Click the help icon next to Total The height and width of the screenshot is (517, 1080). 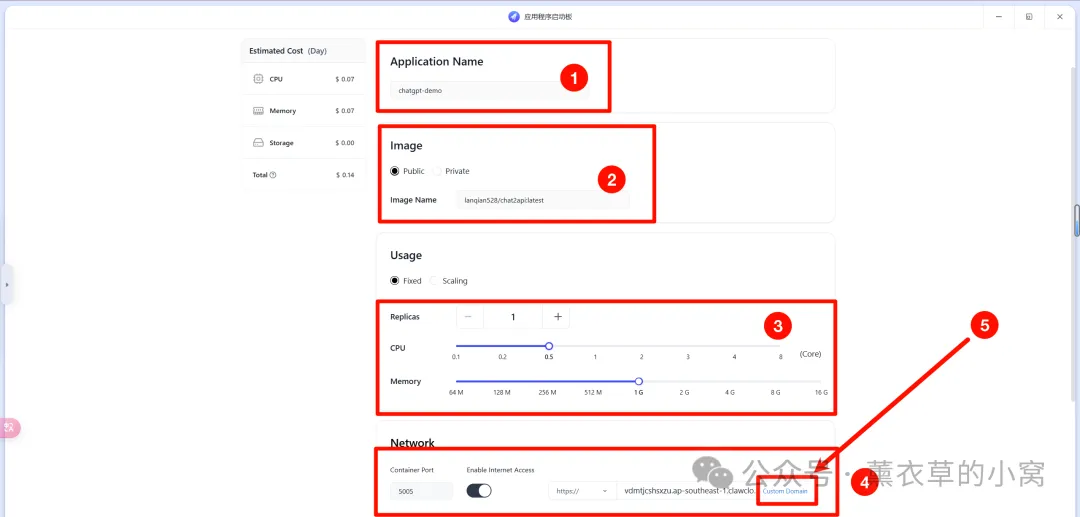[273, 175]
